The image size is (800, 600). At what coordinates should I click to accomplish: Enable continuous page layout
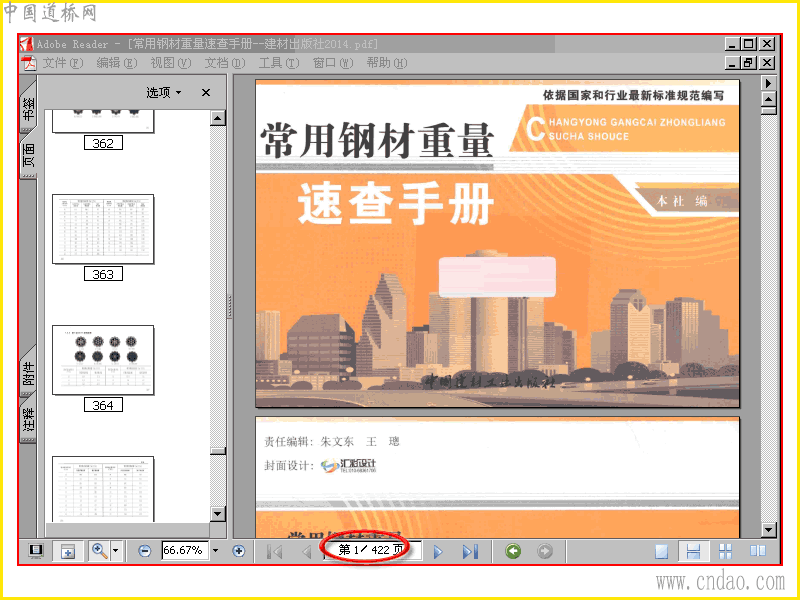point(693,551)
